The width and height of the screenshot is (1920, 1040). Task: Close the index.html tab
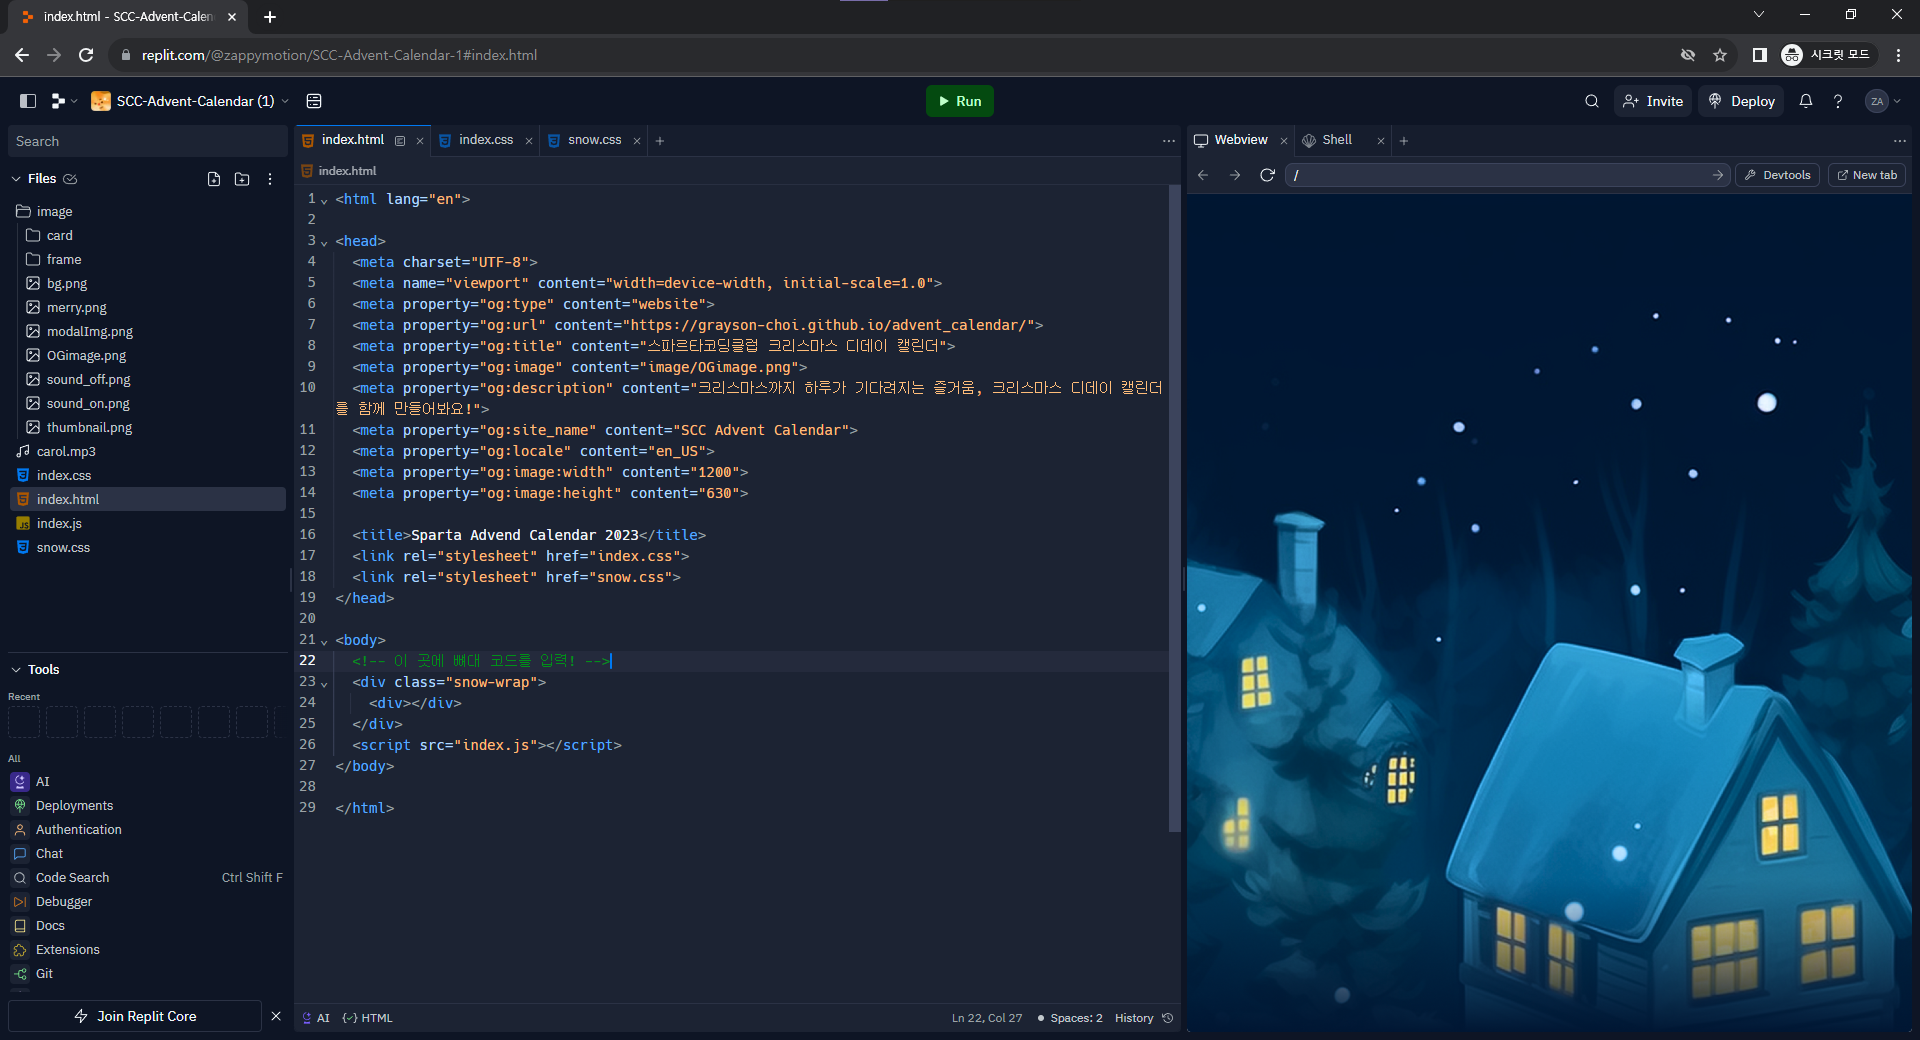pos(420,141)
